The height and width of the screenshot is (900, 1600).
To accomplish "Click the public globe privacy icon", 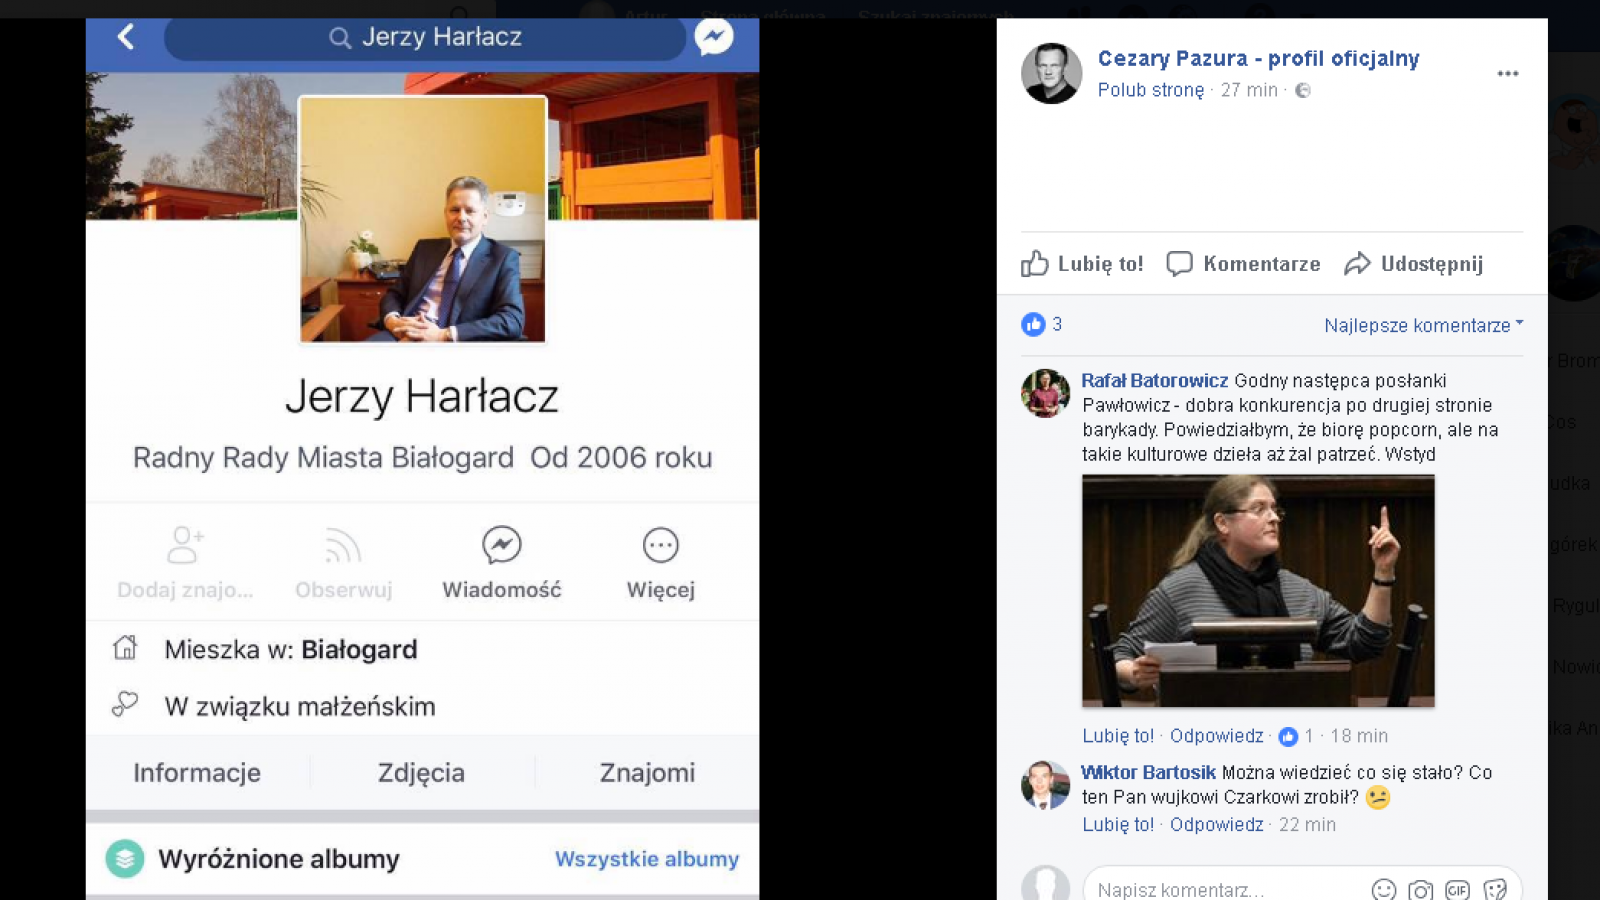I will coord(1303,90).
